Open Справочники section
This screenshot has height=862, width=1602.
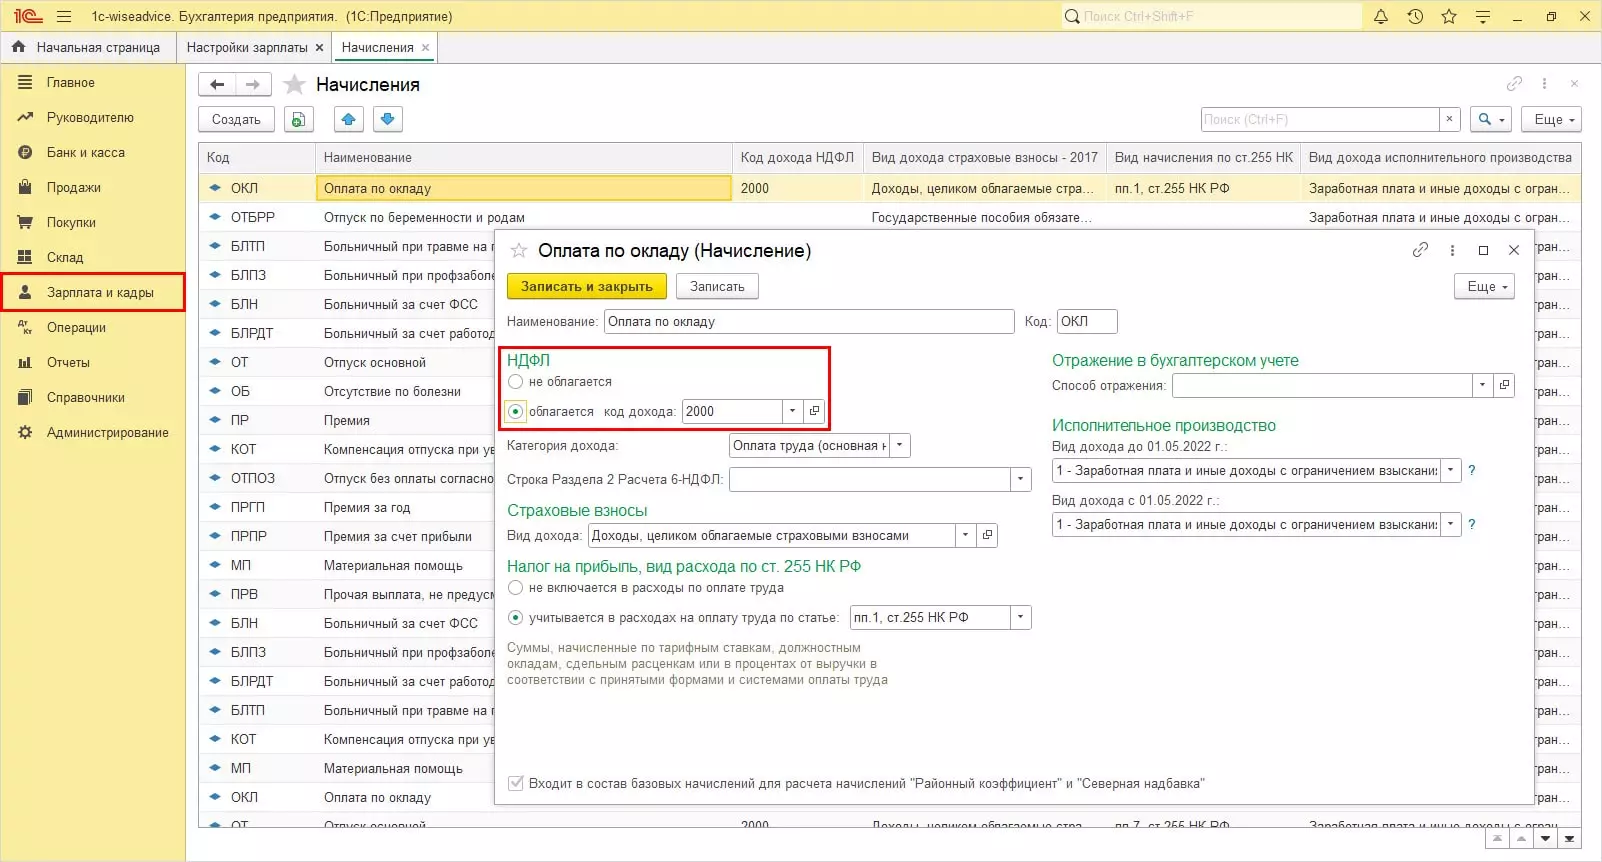[x=92, y=398]
